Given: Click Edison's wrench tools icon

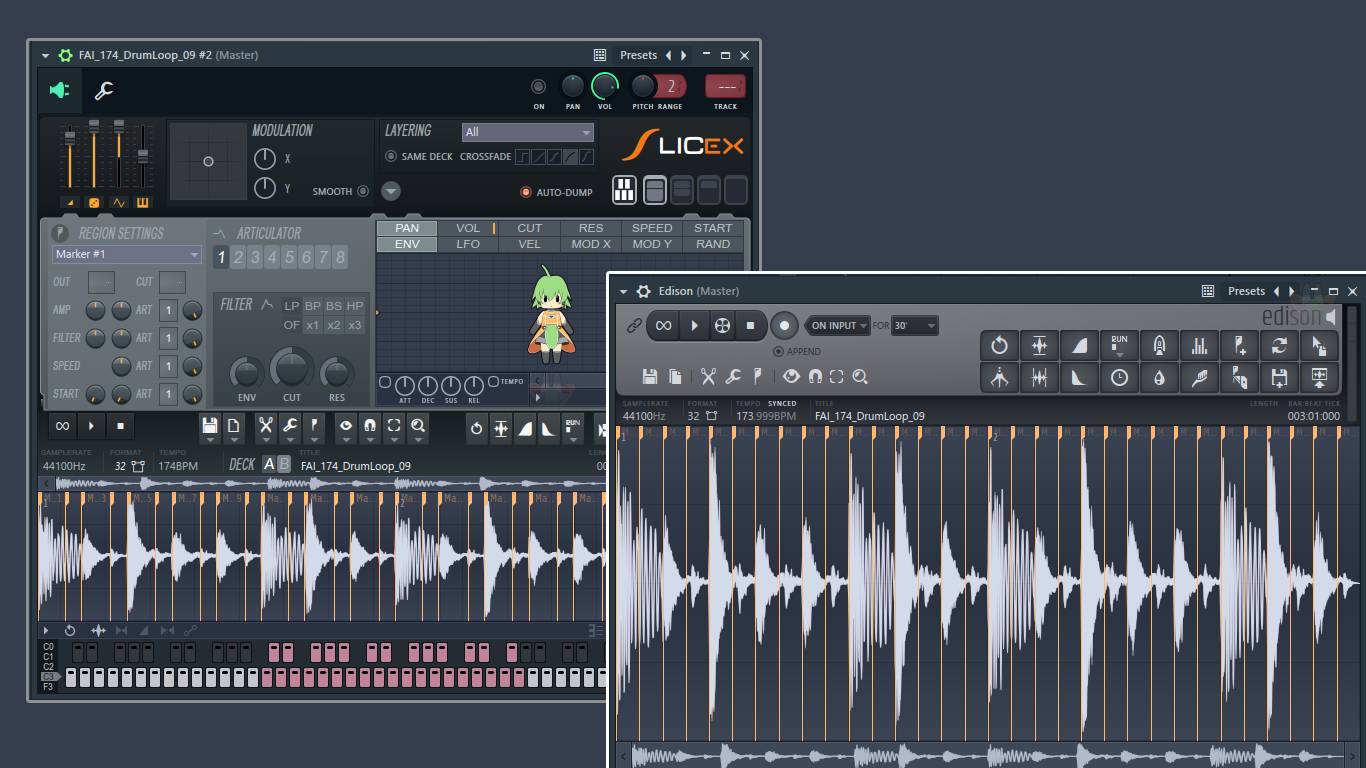Looking at the screenshot, I should [x=733, y=376].
